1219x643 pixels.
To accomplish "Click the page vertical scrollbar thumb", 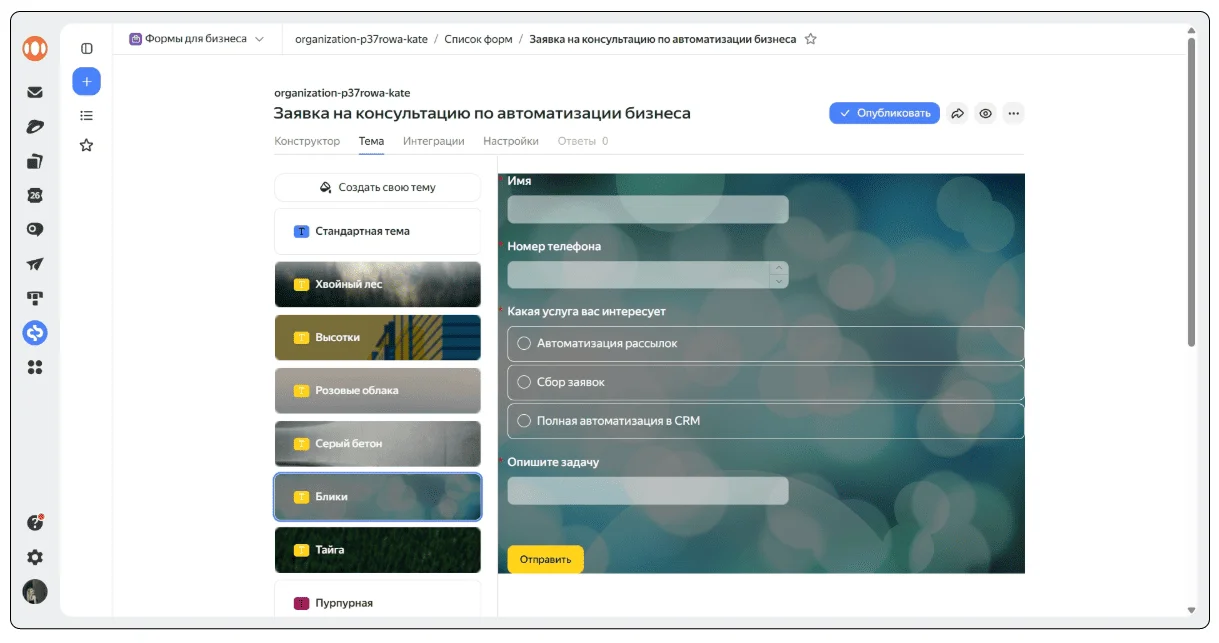I will [x=1191, y=190].
